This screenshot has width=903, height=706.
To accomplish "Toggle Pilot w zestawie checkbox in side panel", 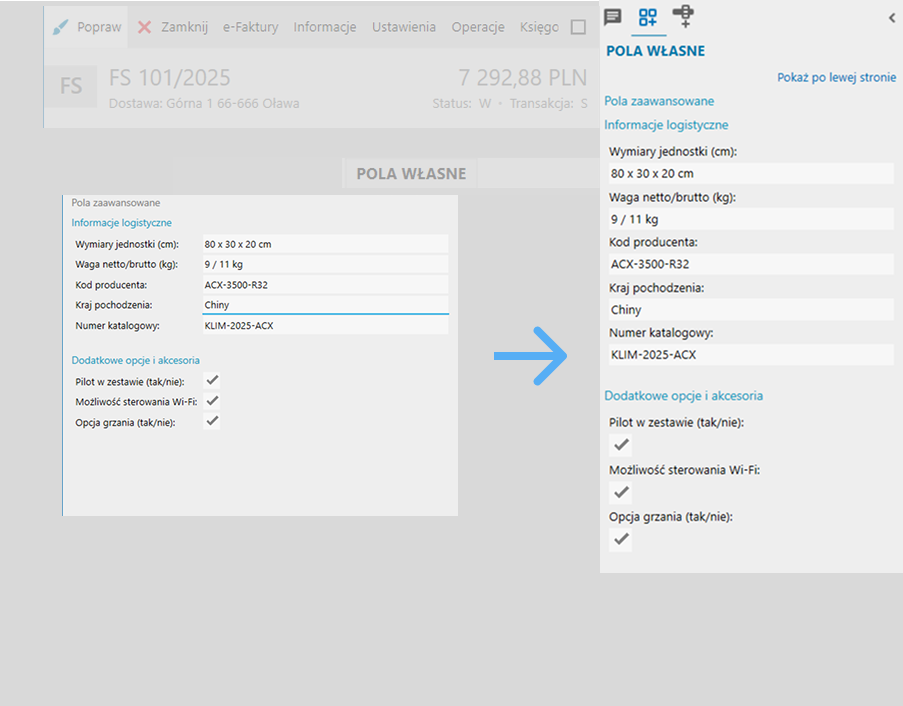I will [621, 444].
